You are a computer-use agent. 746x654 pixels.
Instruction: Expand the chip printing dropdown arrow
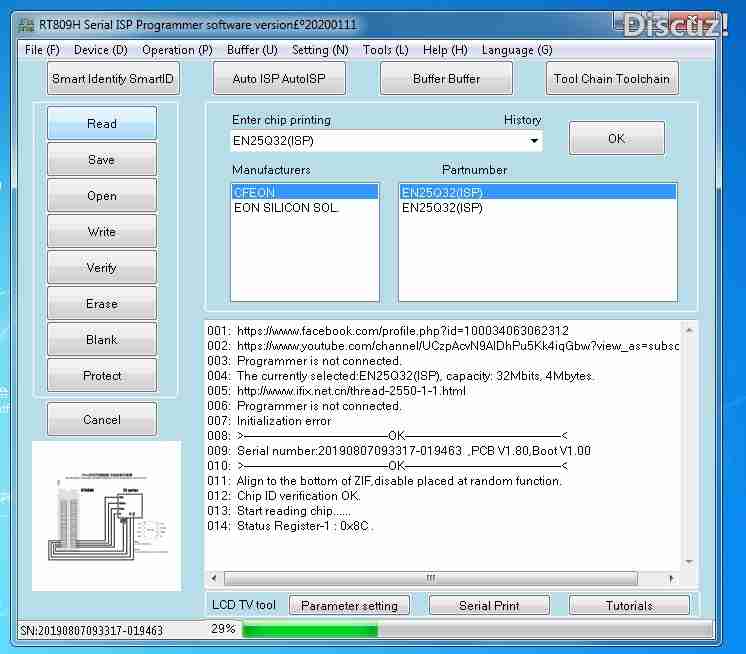534,141
